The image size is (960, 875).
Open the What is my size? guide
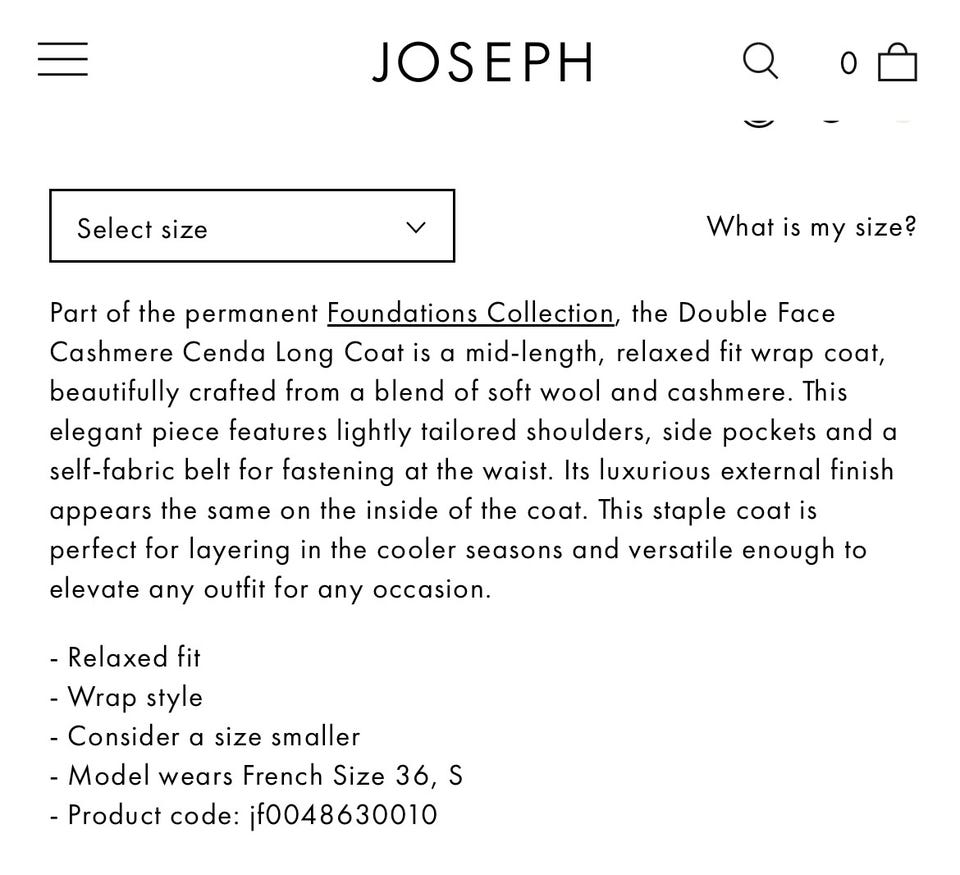coord(811,226)
